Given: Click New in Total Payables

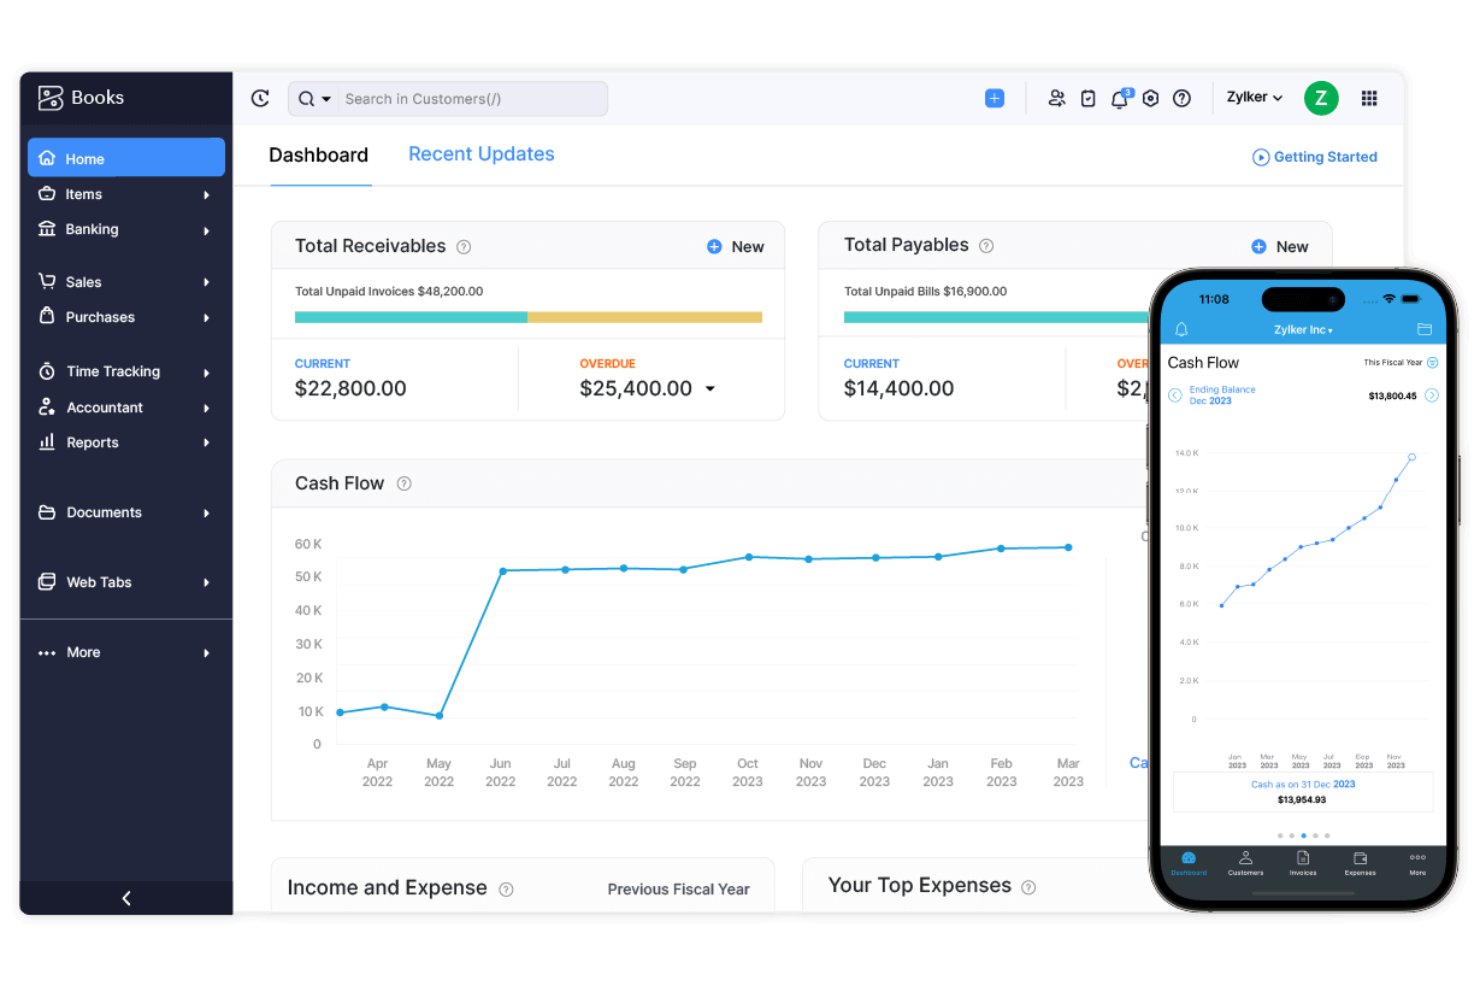Looking at the screenshot, I should point(1280,247).
